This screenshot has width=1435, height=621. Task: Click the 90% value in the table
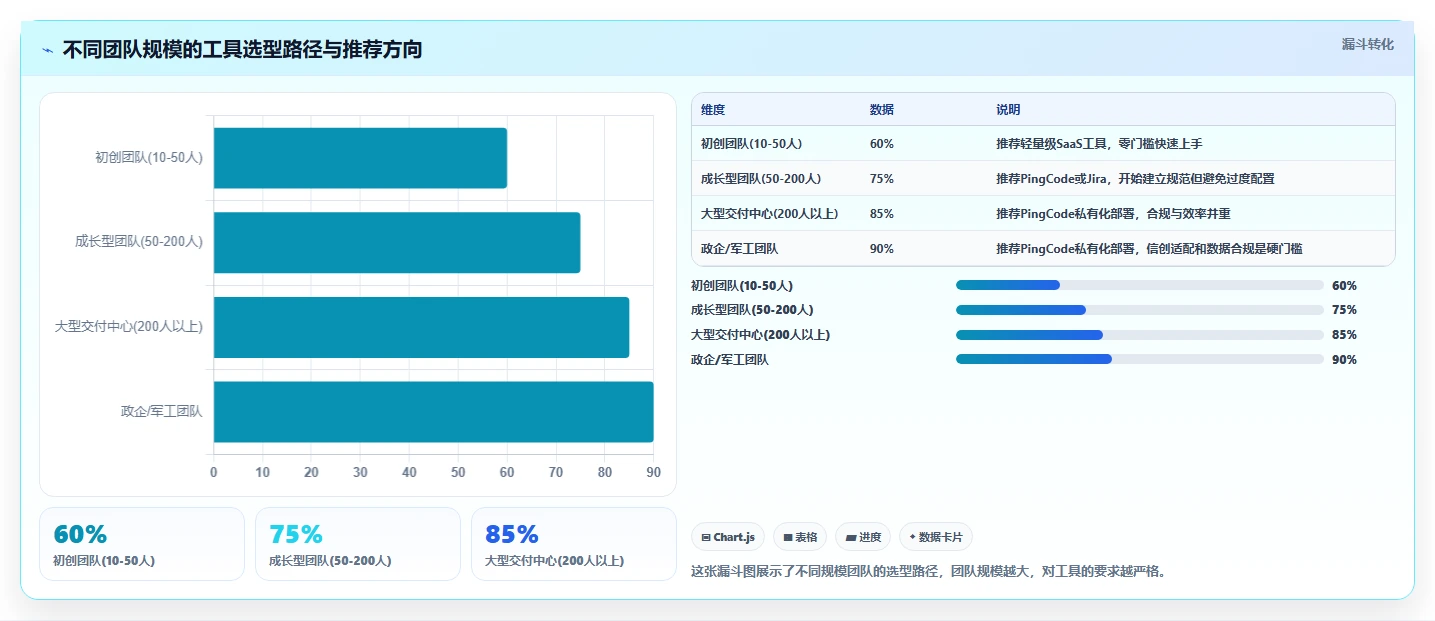pyautogui.click(x=882, y=249)
